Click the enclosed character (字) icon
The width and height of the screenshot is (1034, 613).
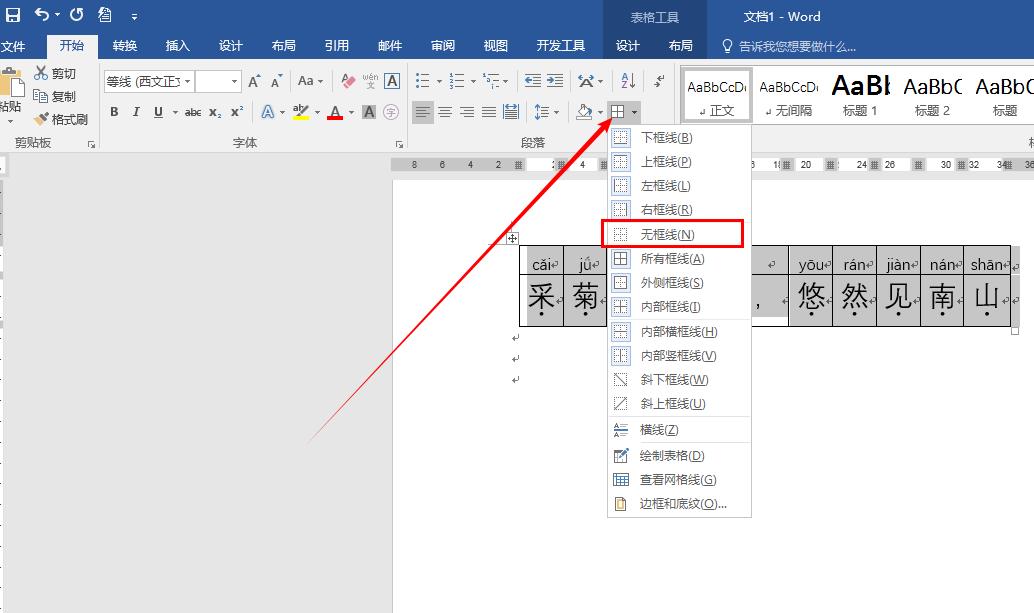point(391,112)
